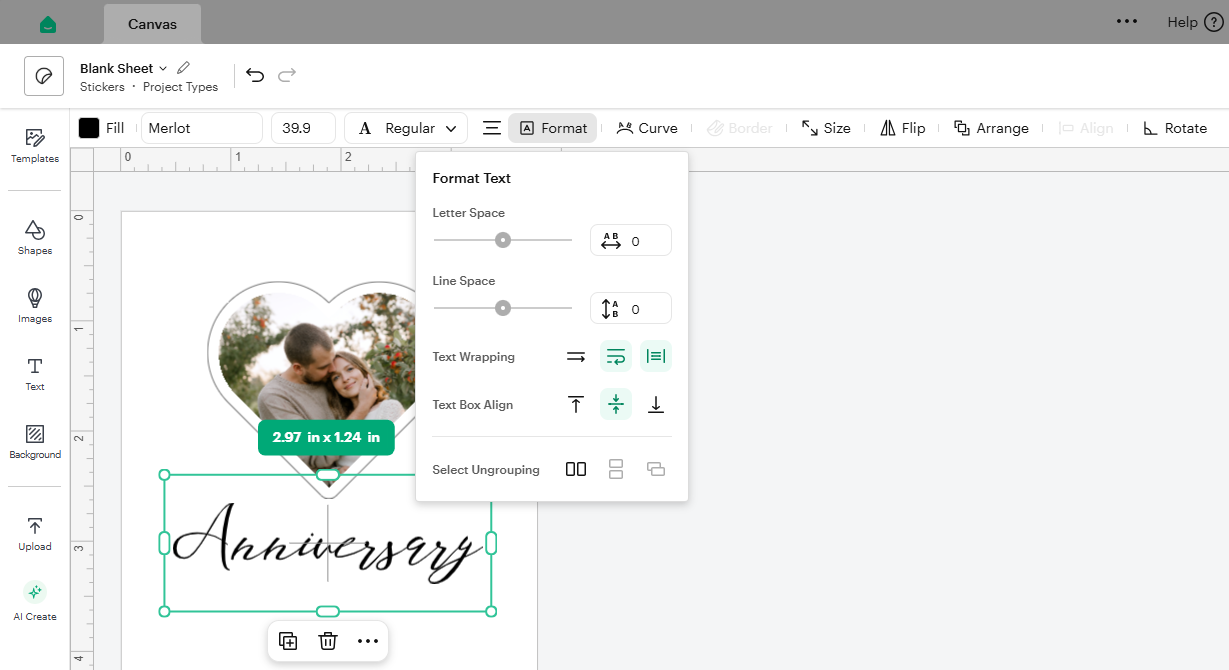The image size is (1229, 670).
Task: Ungroup text by letters icon
Action: pos(576,469)
